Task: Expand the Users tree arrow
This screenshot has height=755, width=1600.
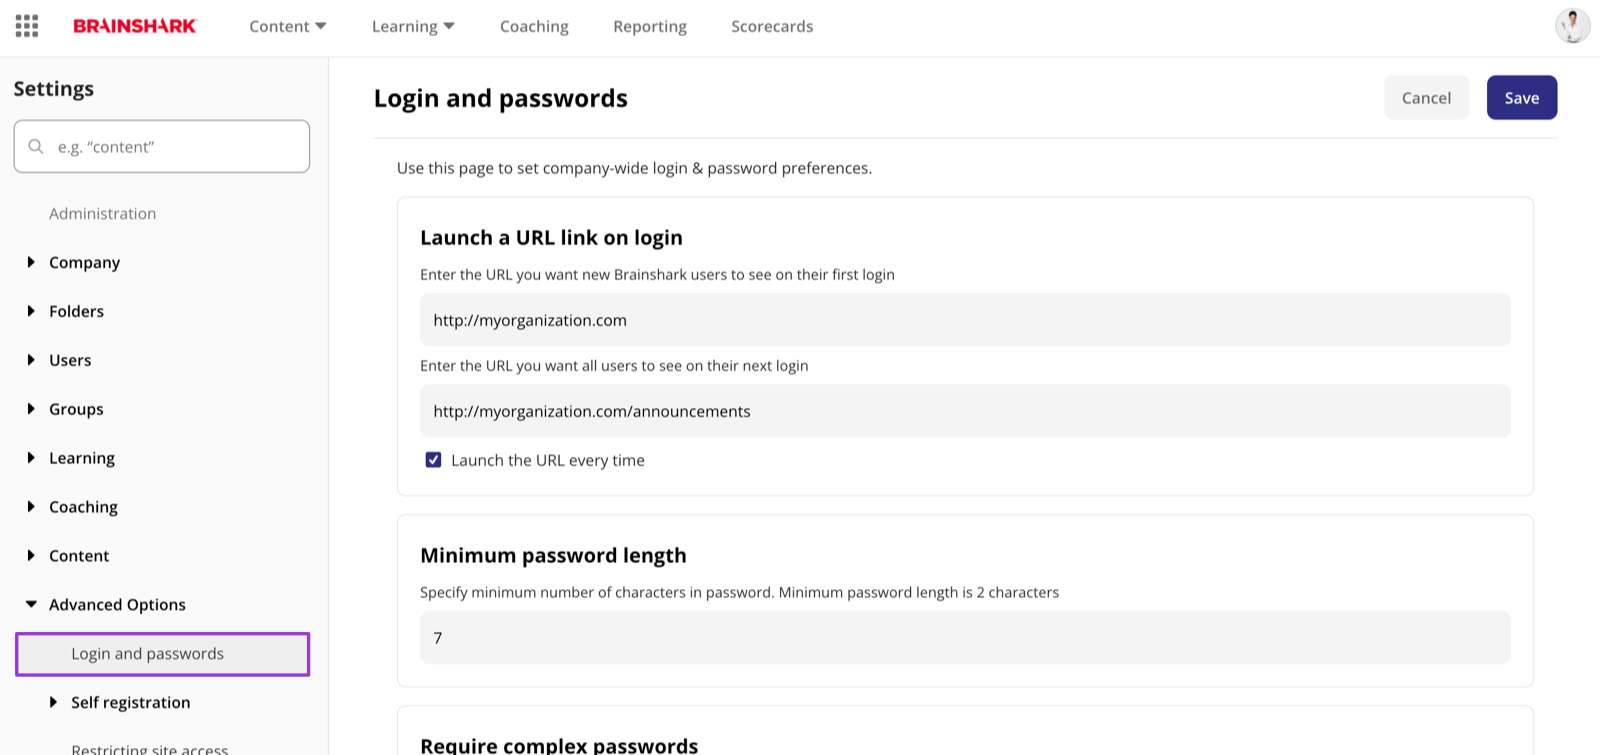Action: point(31,360)
